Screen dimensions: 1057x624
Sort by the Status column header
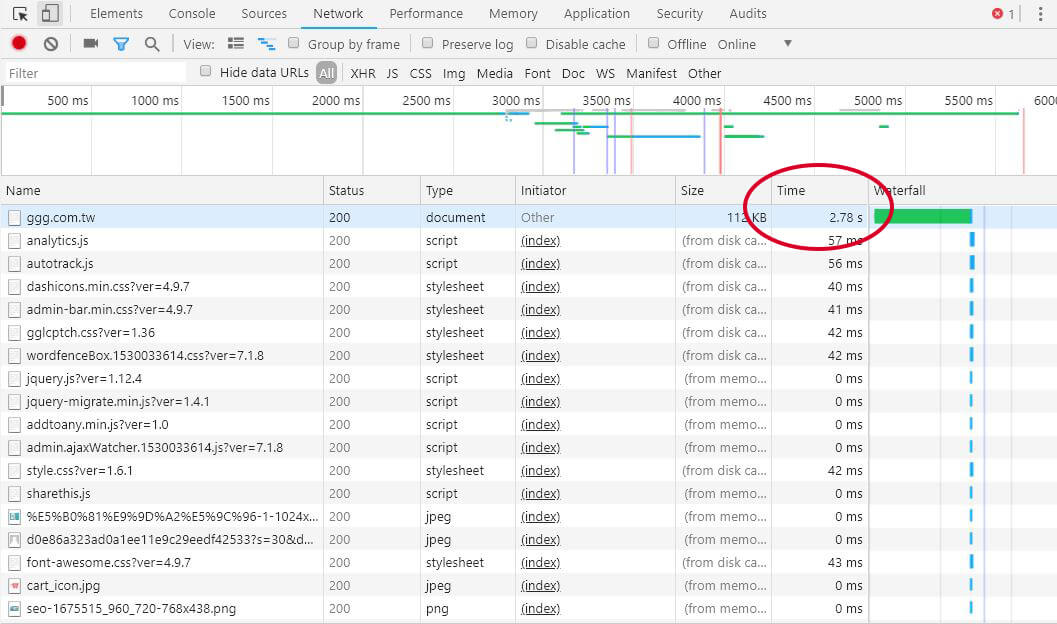[371, 191]
